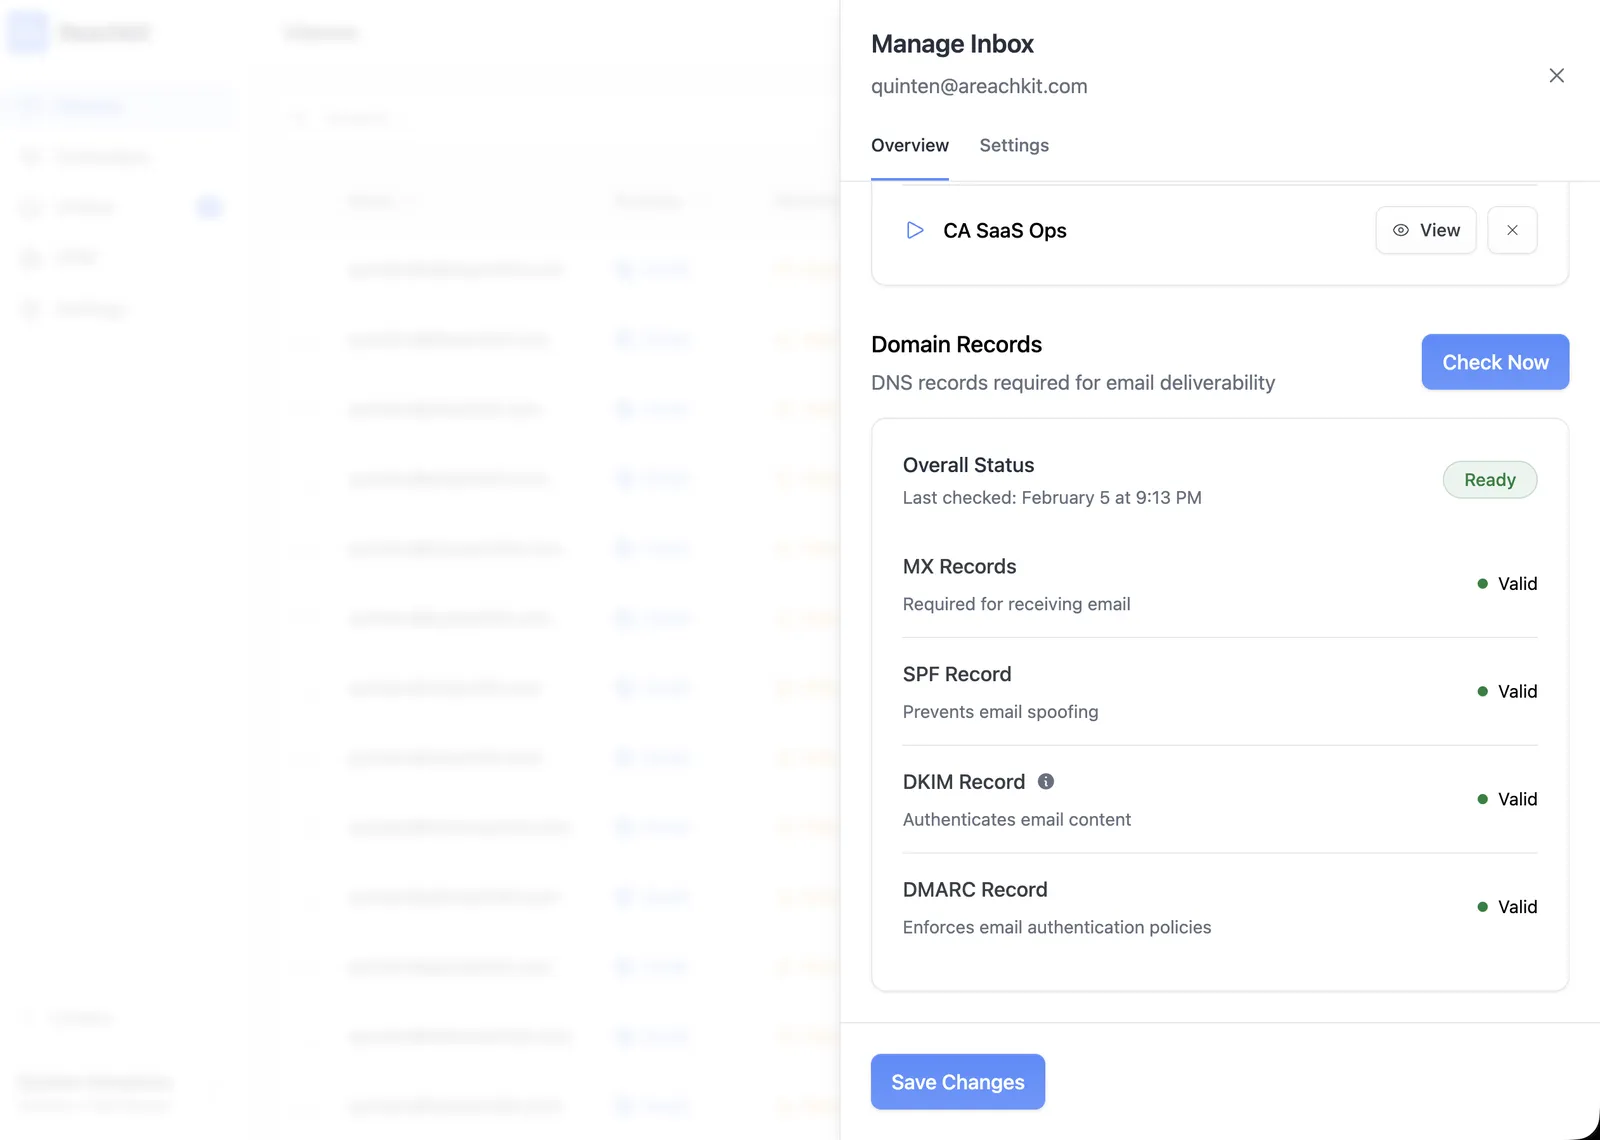Switch to the Settings tab

coord(1014,145)
